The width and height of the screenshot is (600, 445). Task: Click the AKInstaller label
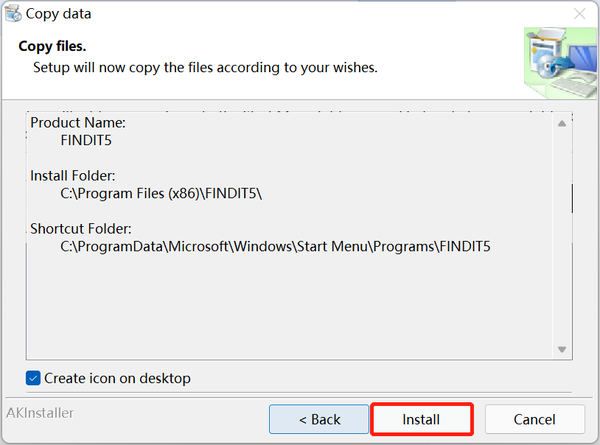40,412
